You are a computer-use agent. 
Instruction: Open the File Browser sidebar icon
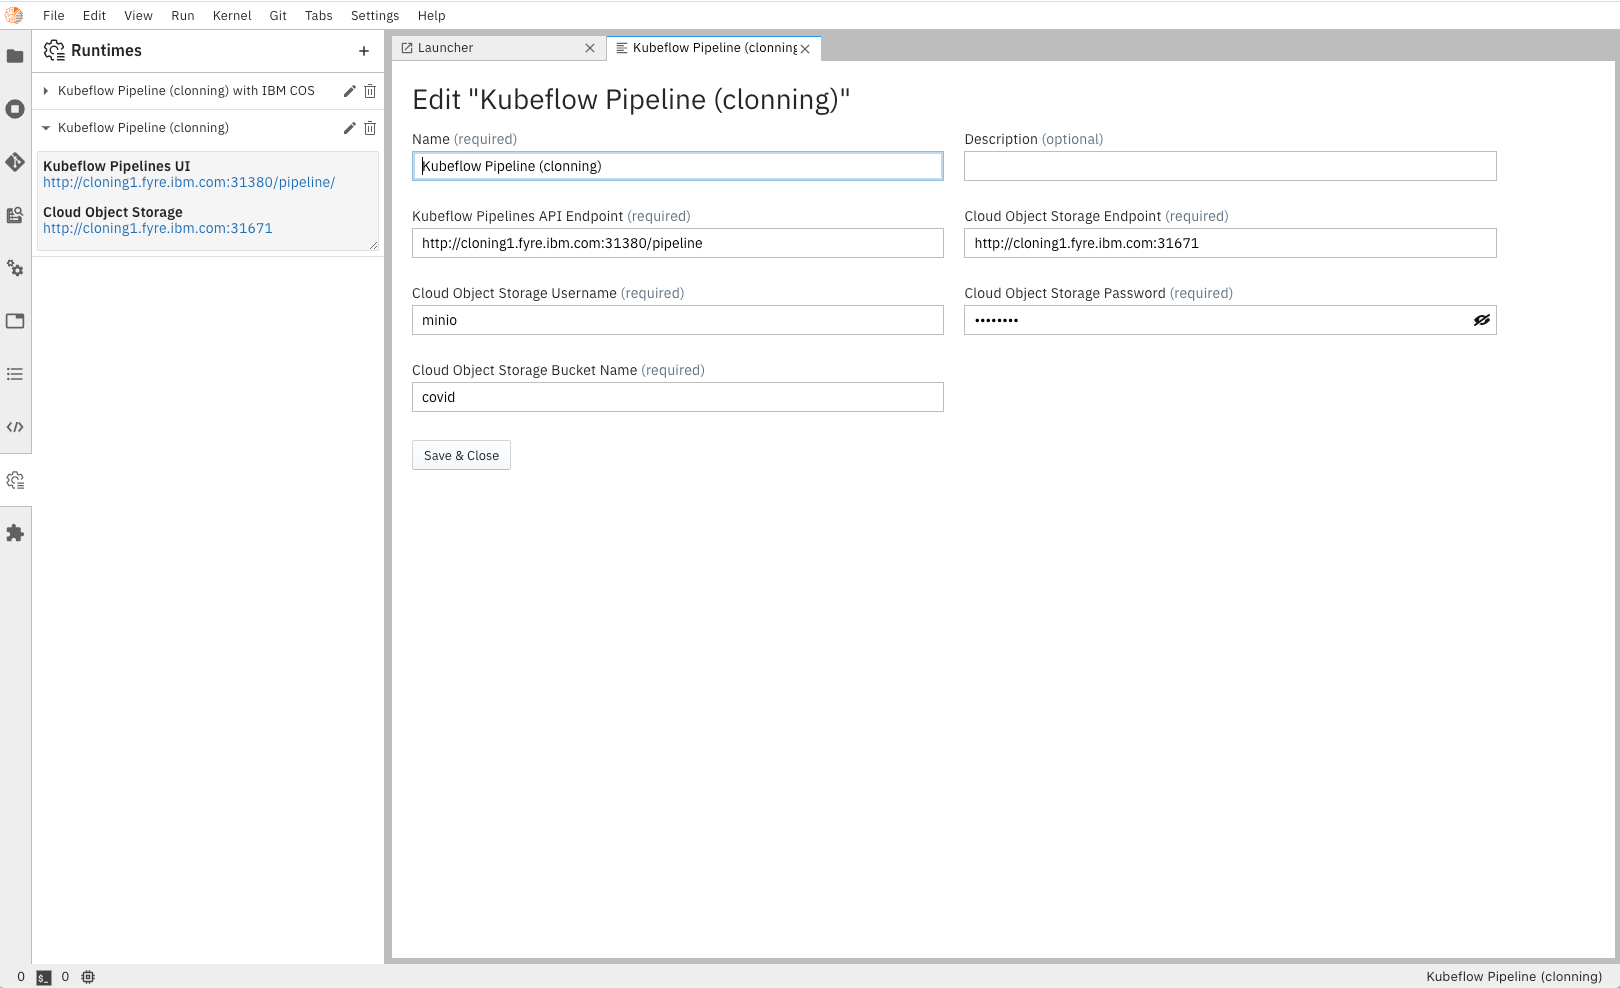click(15, 56)
